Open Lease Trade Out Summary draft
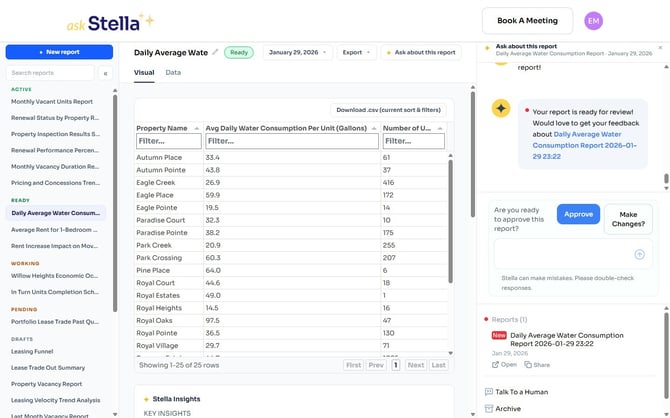Image resolution: width=670 pixels, height=418 pixels. pos(48,368)
